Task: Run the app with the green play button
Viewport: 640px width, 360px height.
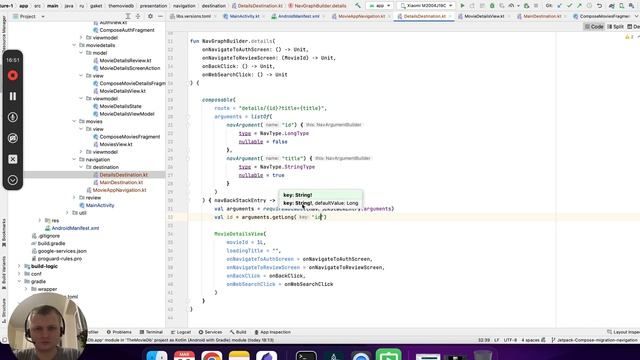Action: click(462, 6)
